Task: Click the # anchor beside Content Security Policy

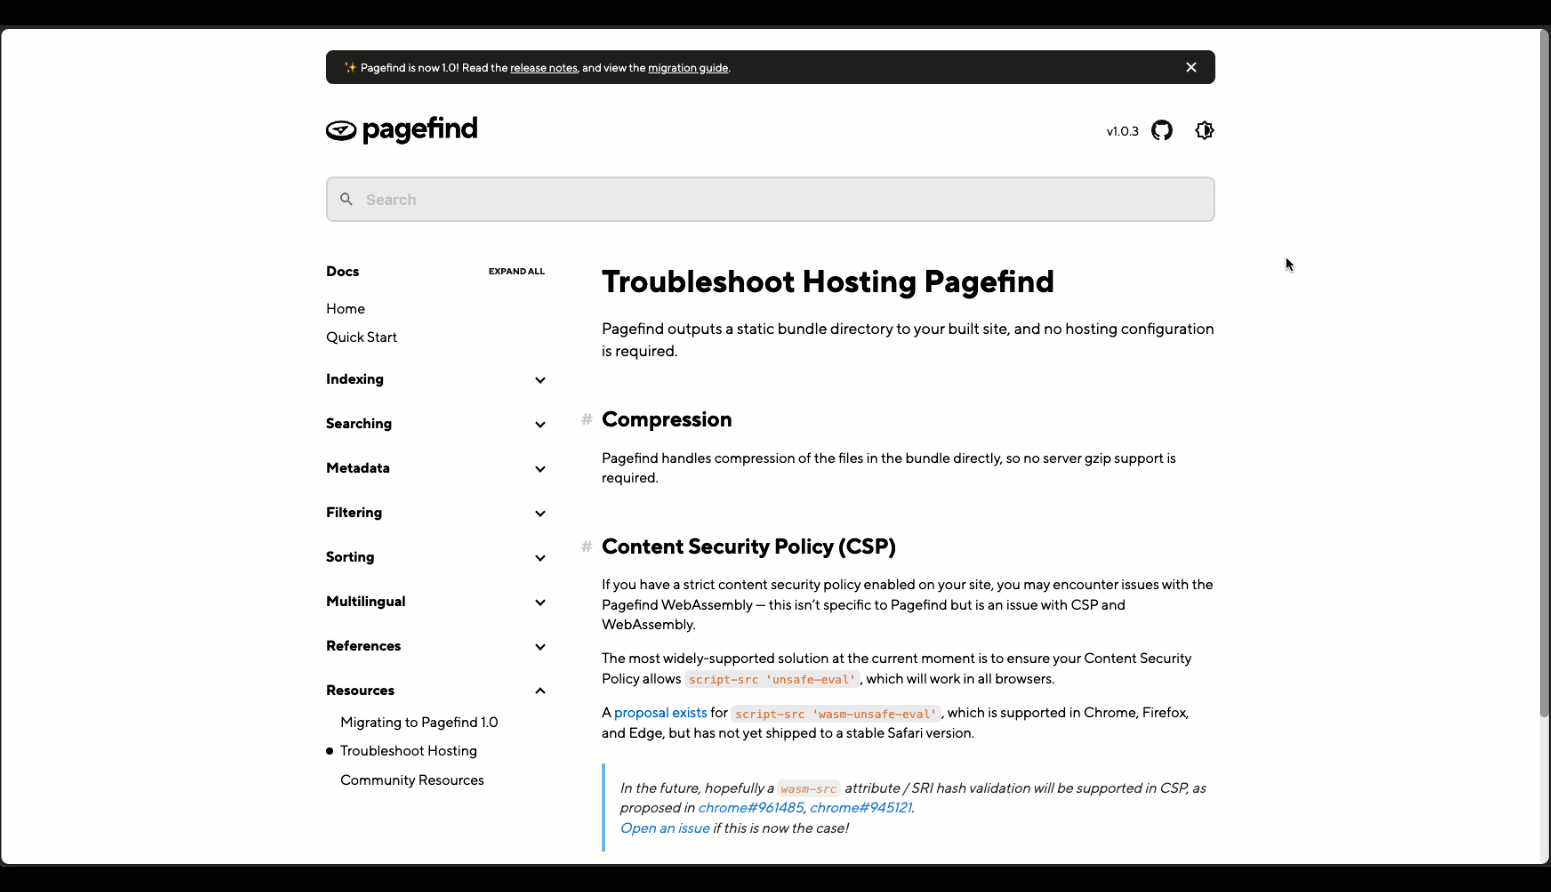Action: [x=587, y=546]
